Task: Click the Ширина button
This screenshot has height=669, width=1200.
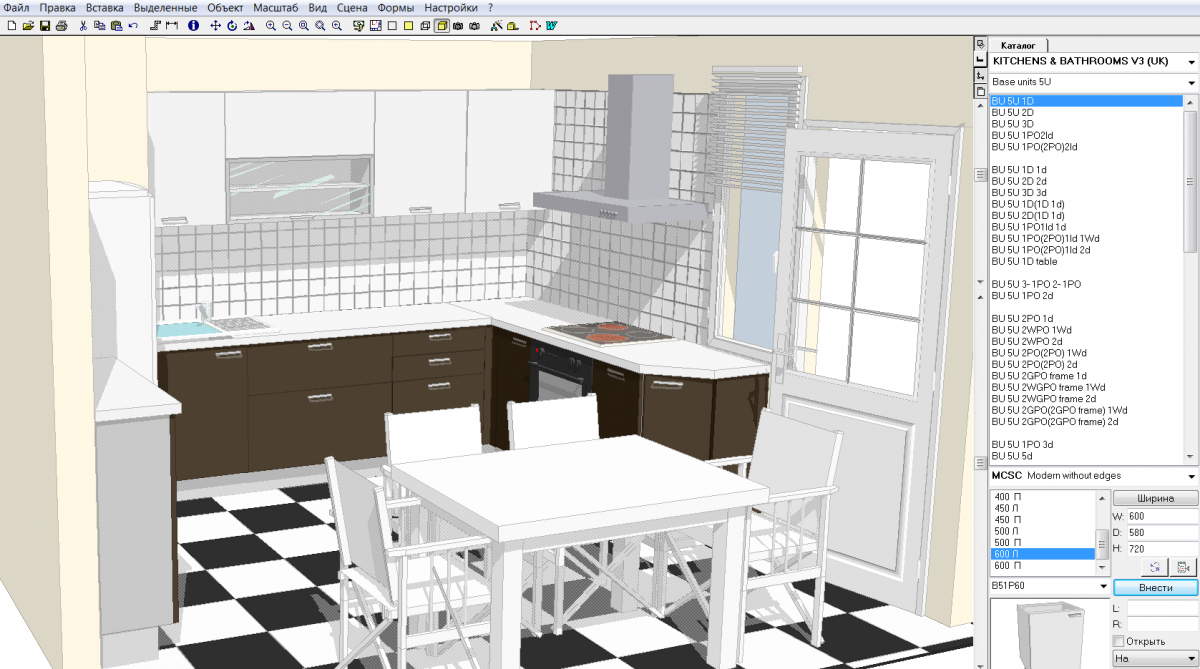Action: pyautogui.click(x=1155, y=498)
